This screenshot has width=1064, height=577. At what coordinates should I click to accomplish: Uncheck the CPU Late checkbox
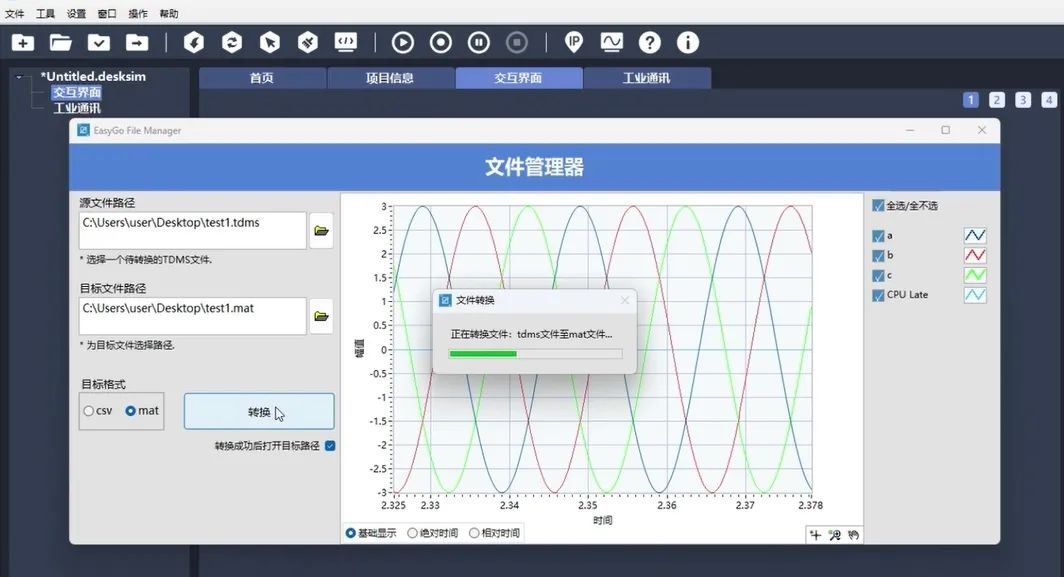point(878,295)
